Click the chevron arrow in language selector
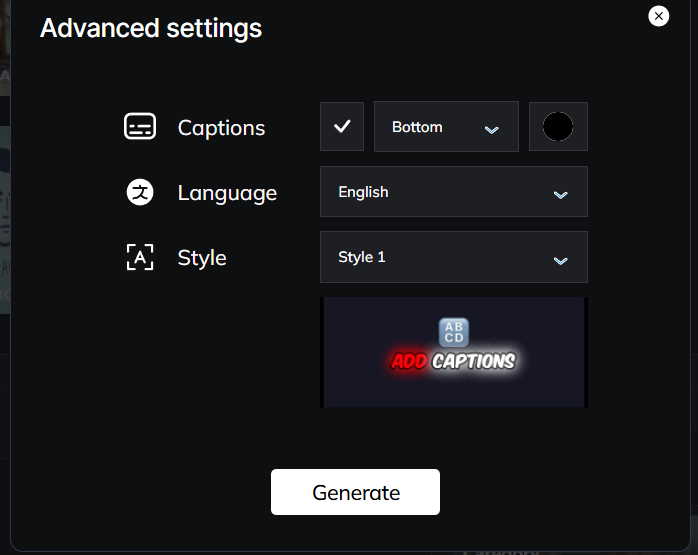The height and width of the screenshot is (555, 698). (x=560, y=195)
